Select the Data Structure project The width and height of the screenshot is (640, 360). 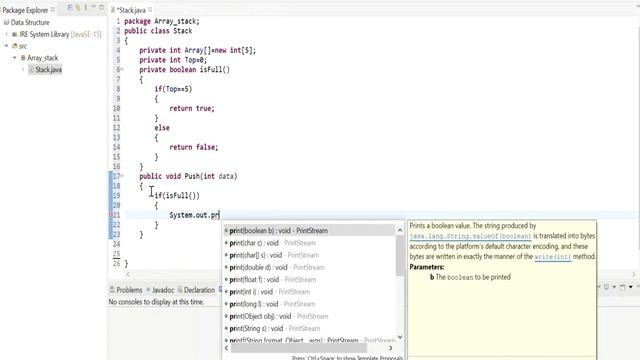pyautogui.click(x=30, y=22)
